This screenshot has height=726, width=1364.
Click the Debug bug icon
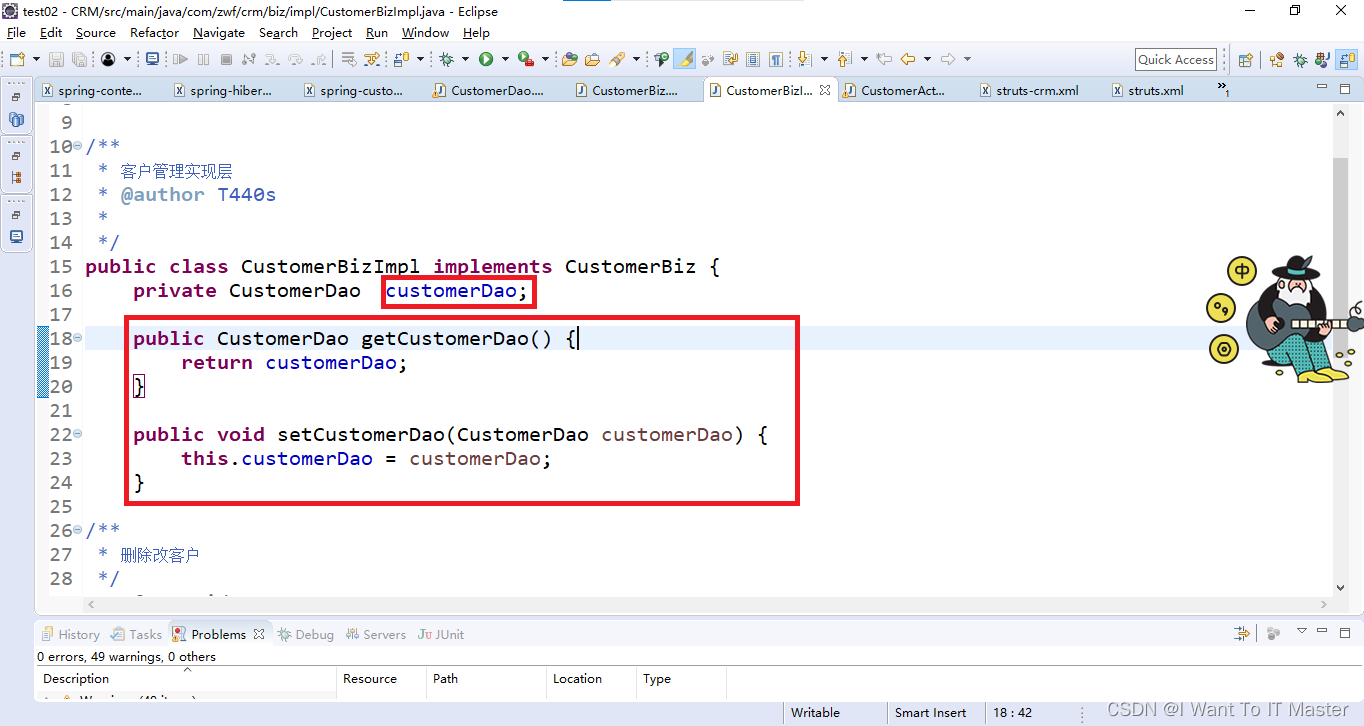446,59
